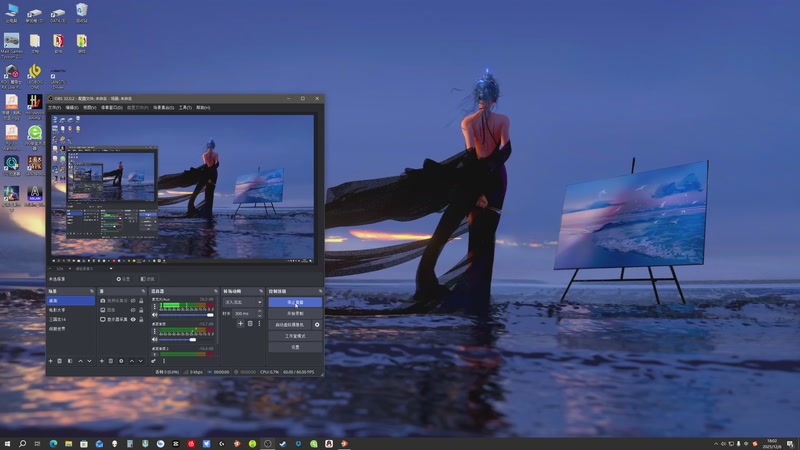Open advanced audio properties in mixer footer
Viewport: 800px width, 450px height.
click(154, 361)
